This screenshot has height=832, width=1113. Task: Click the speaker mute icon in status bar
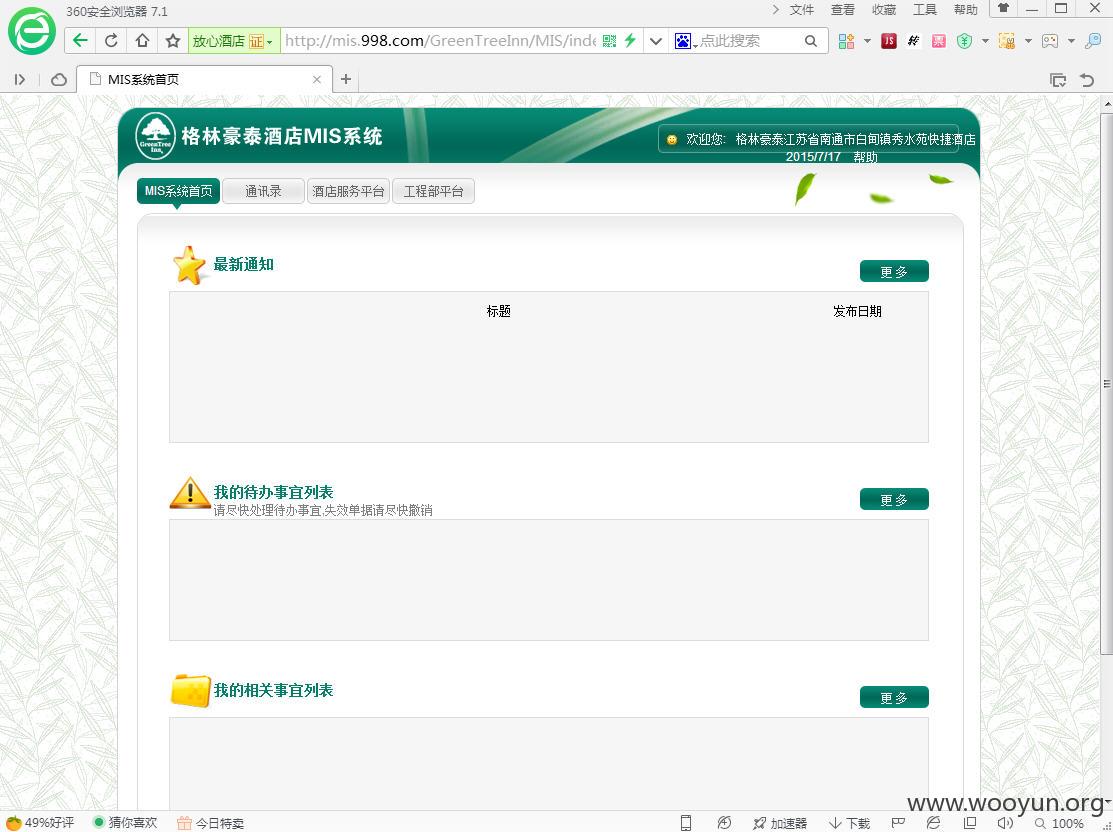click(x=1004, y=823)
